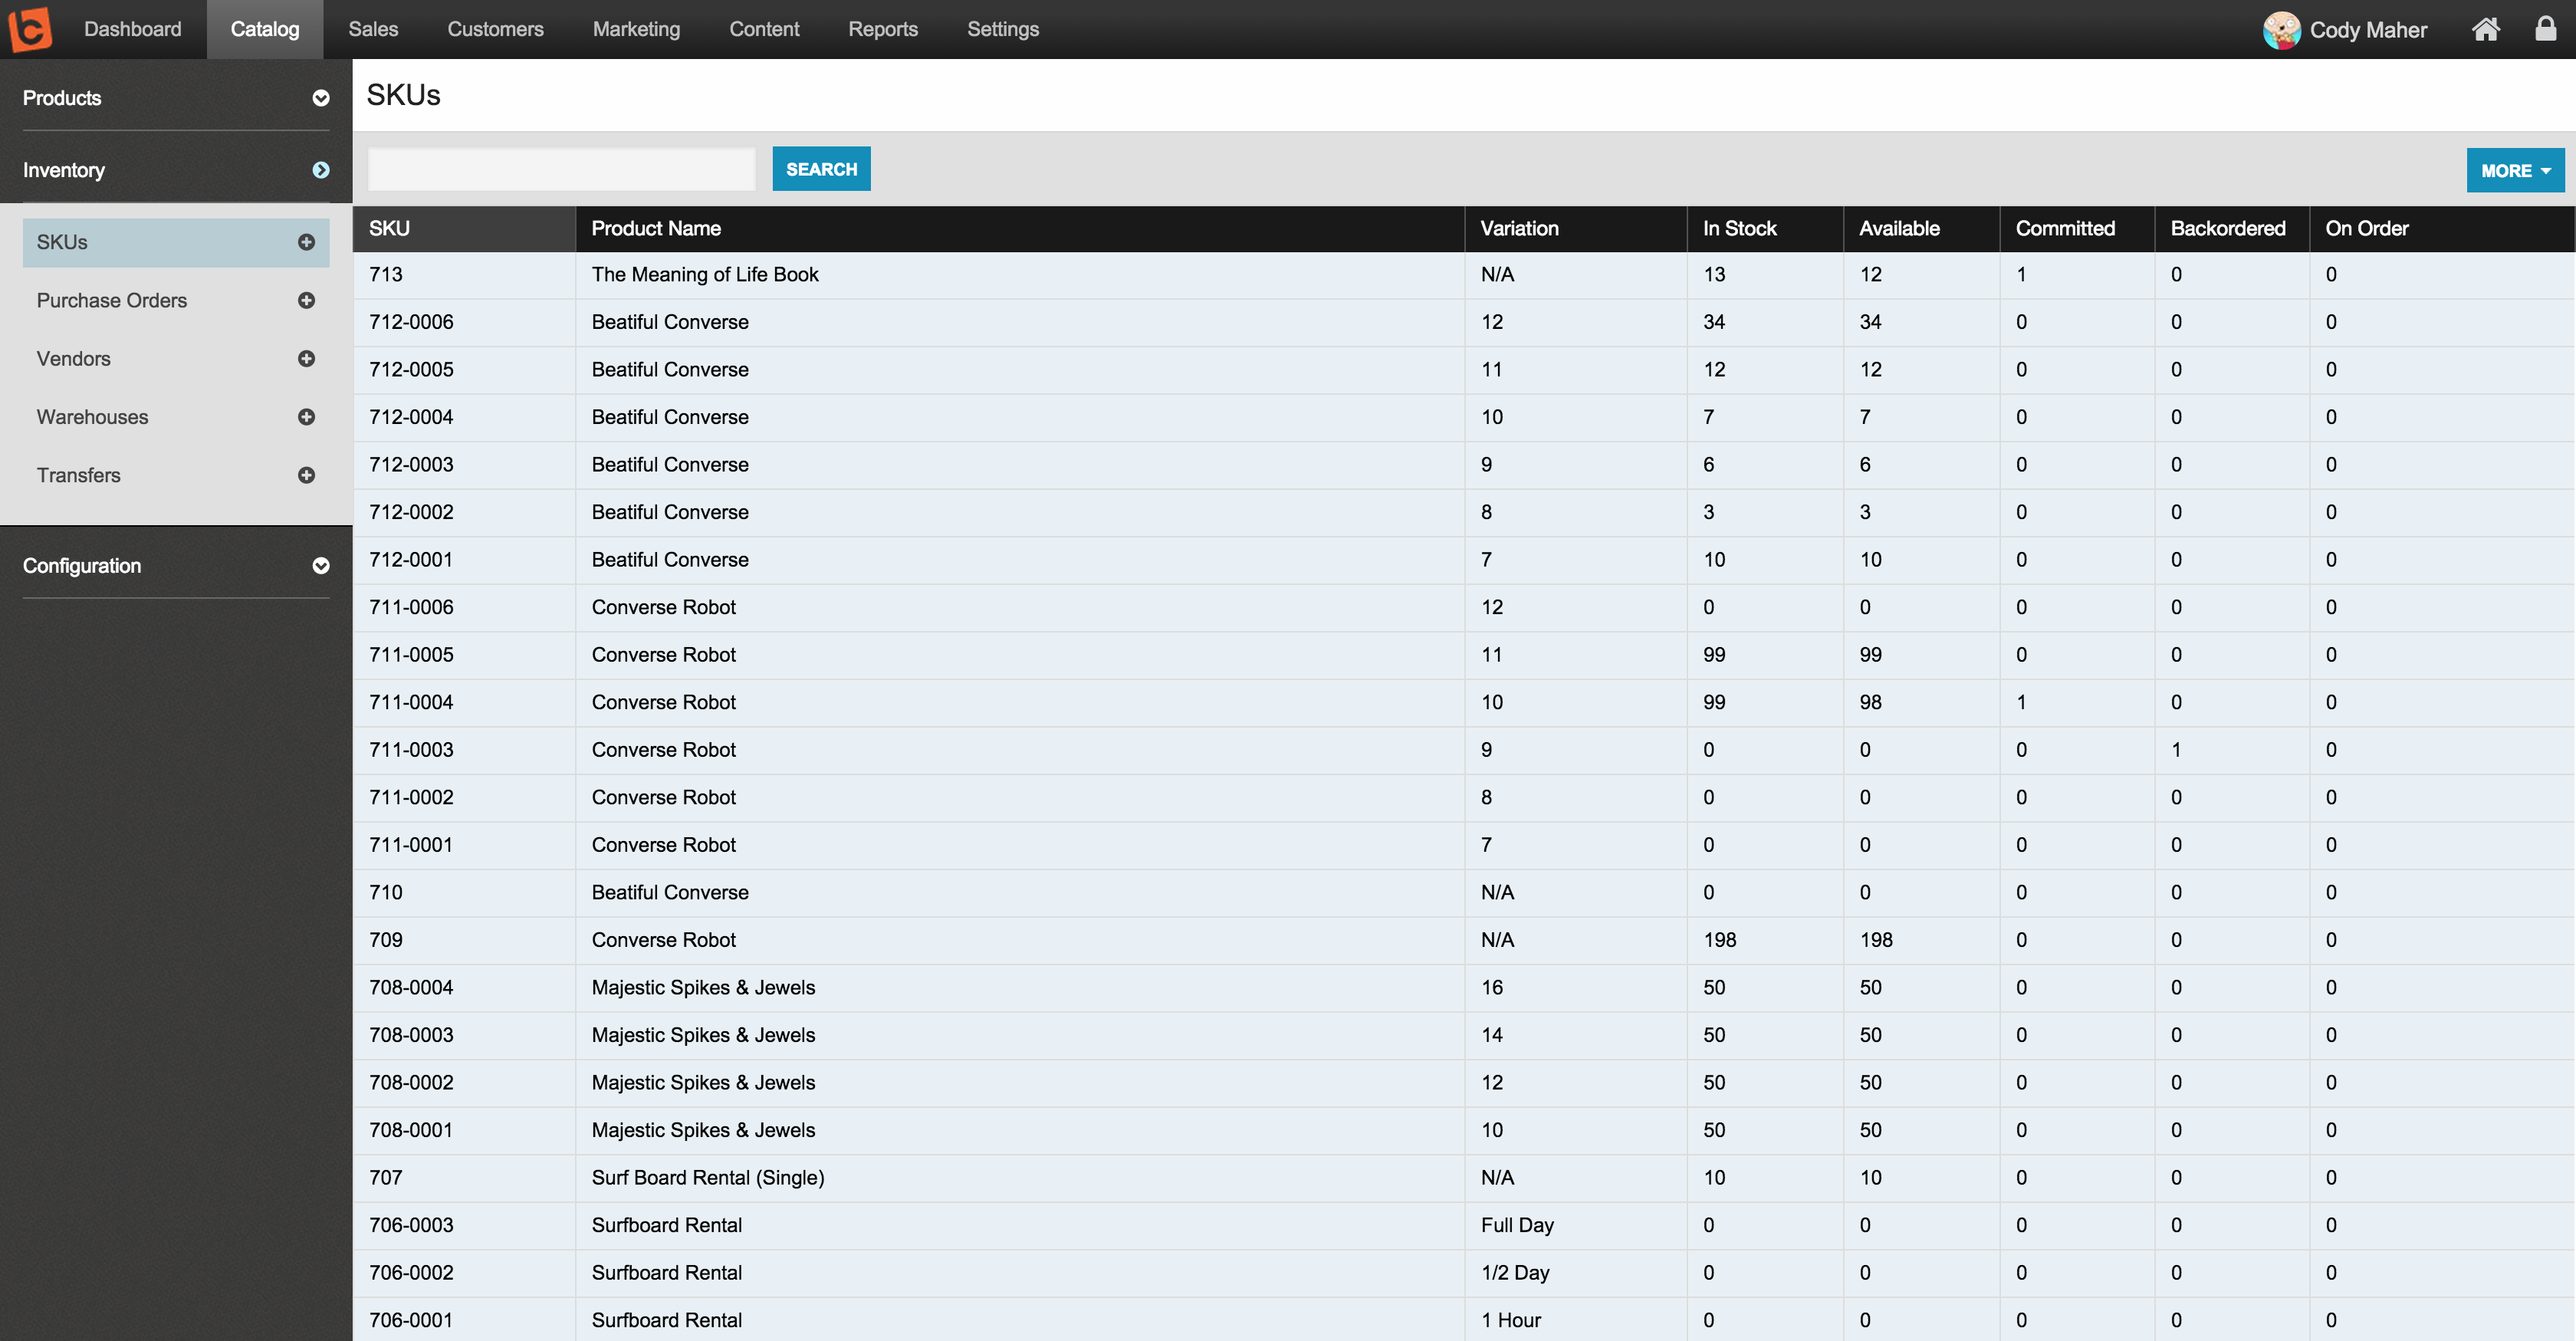
Task: Expand the Products sidebar section
Action: [x=320, y=98]
